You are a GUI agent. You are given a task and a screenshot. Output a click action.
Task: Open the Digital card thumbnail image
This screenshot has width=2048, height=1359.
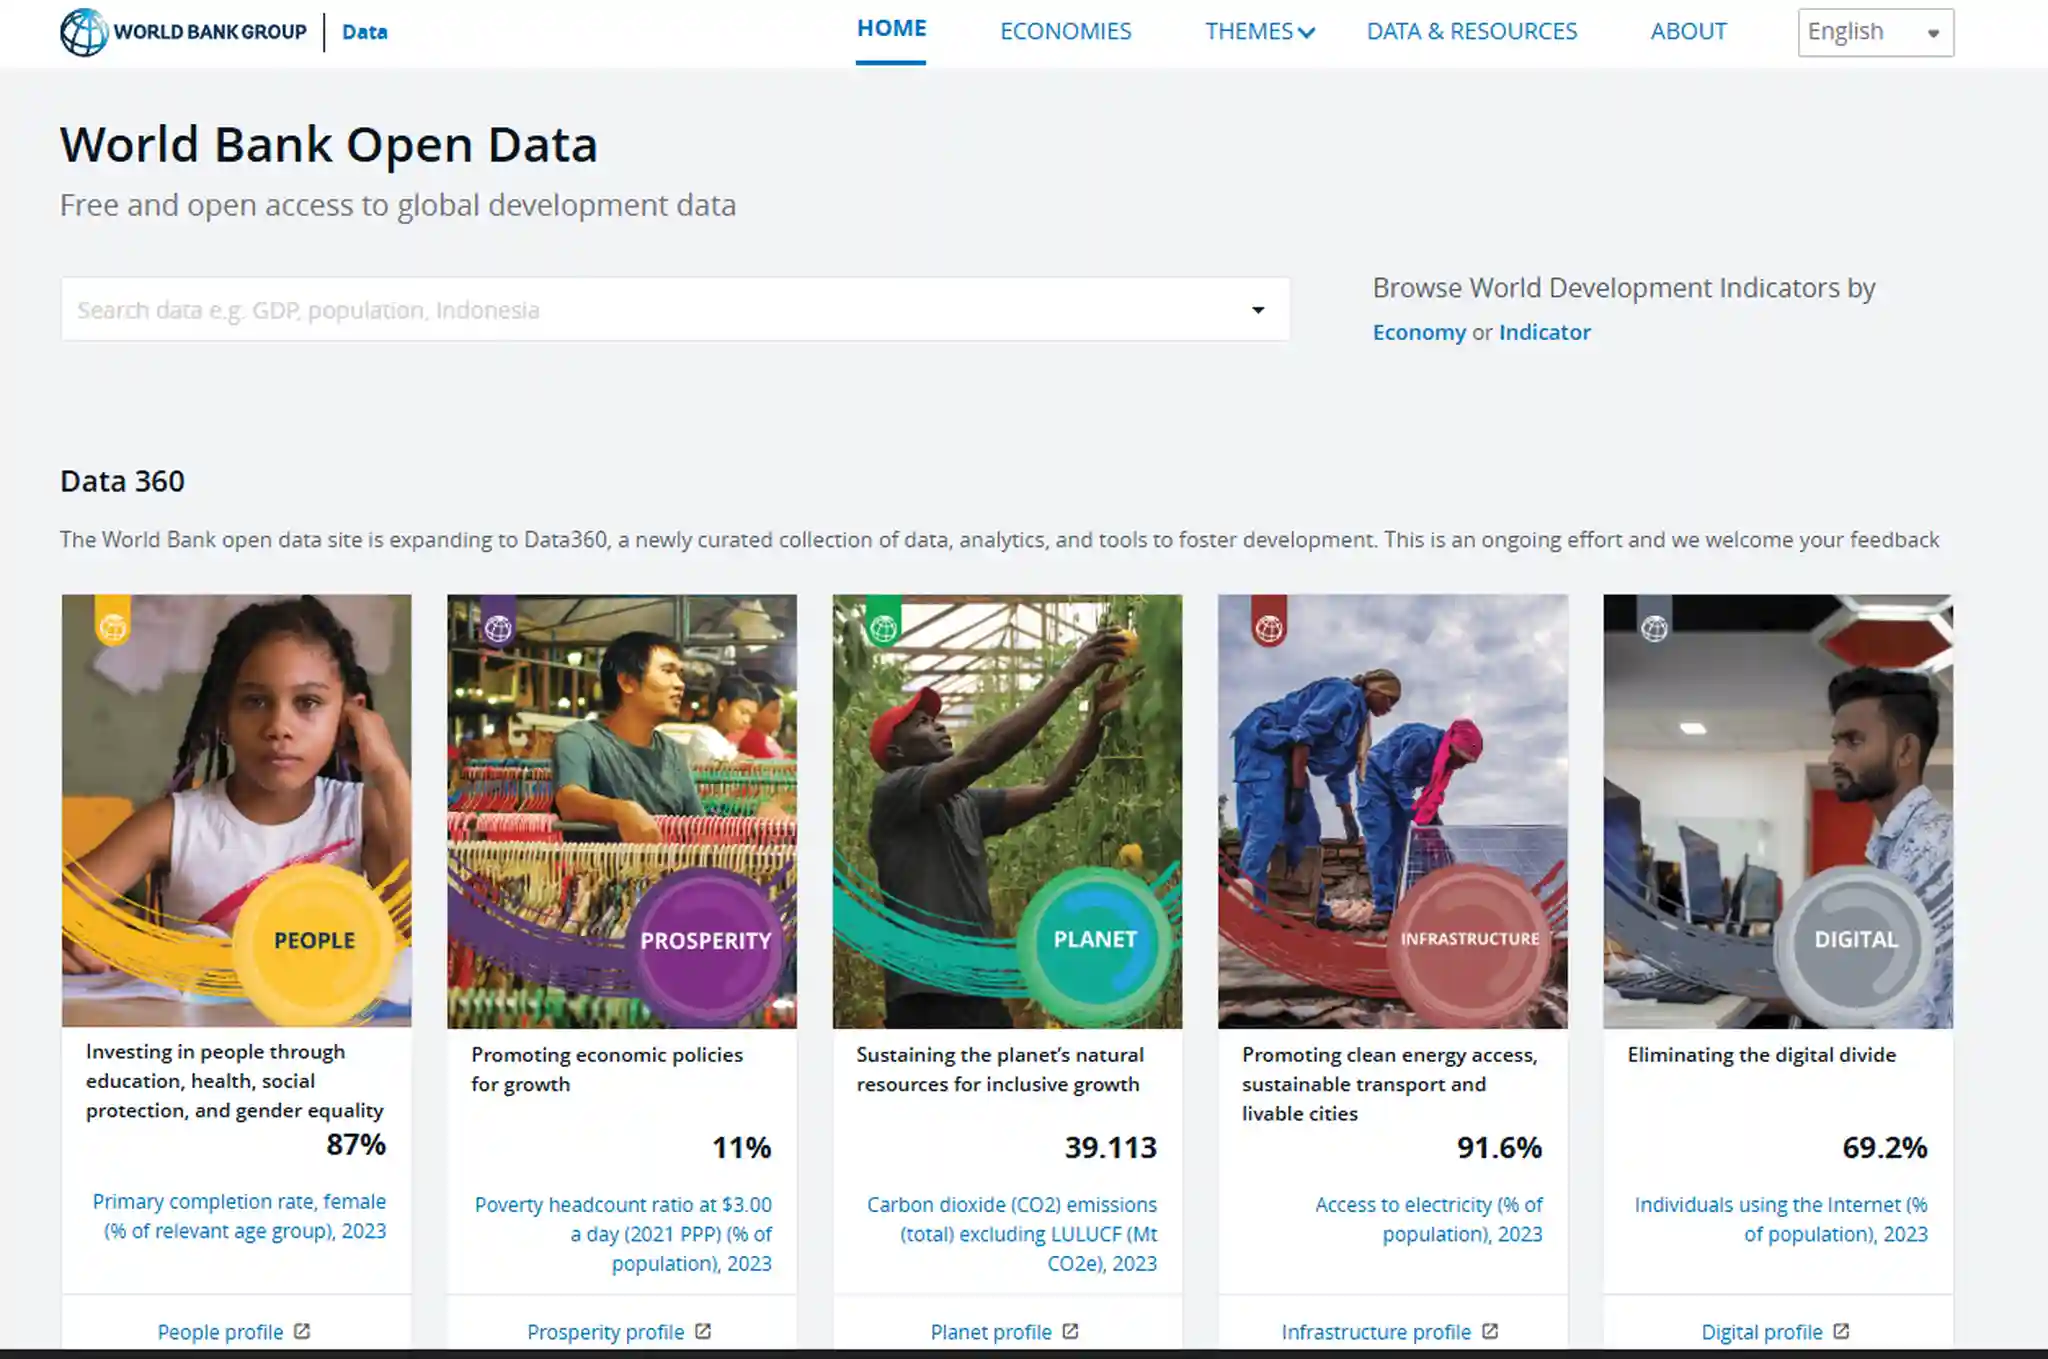pos(1777,811)
